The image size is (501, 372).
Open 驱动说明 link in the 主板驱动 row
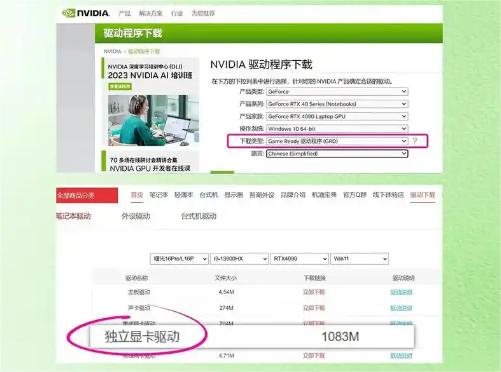tap(401, 292)
